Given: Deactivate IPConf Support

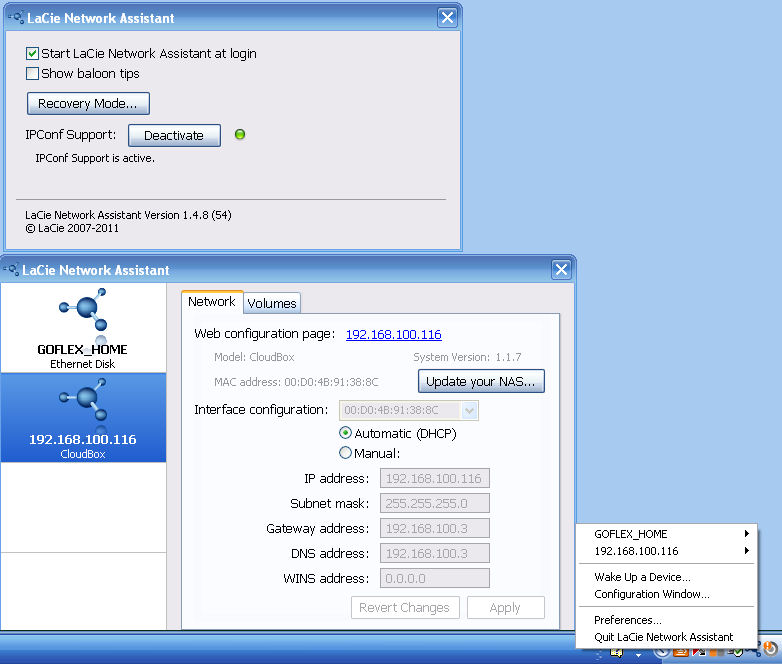Looking at the screenshot, I should tap(174, 135).
